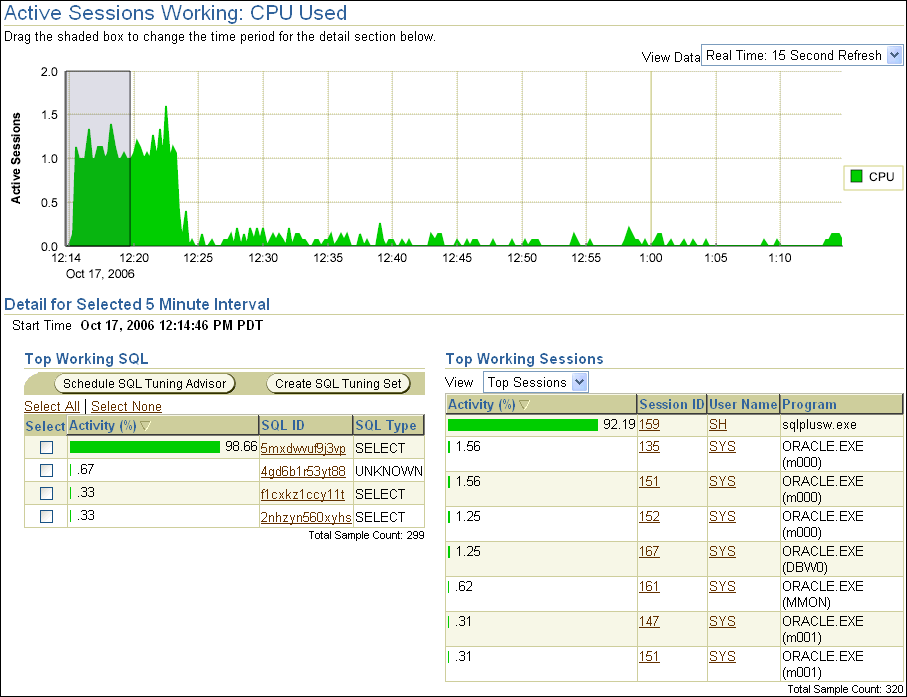The height and width of the screenshot is (697, 907).
Task: Click the shaded time-interval box on chart
Action: (98, 157)
